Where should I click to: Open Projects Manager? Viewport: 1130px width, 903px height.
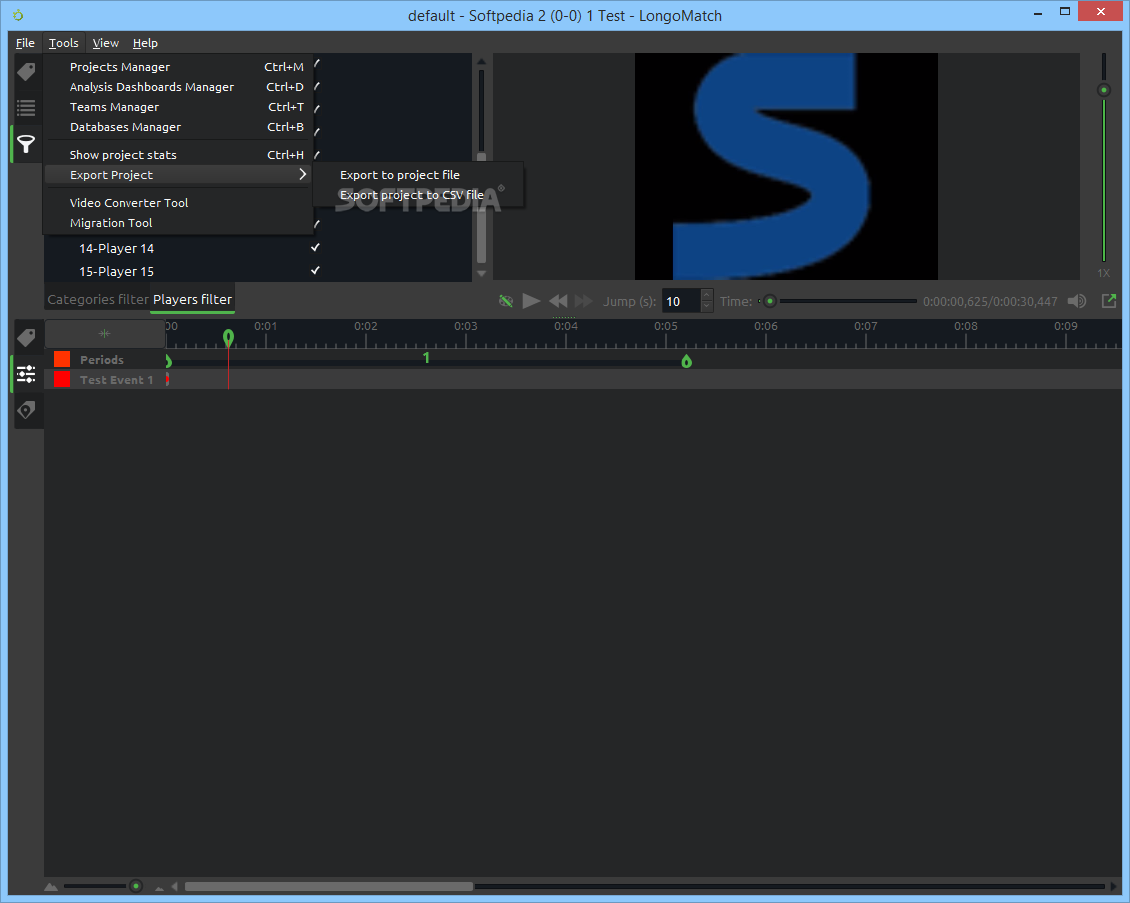tap(178, 67)
